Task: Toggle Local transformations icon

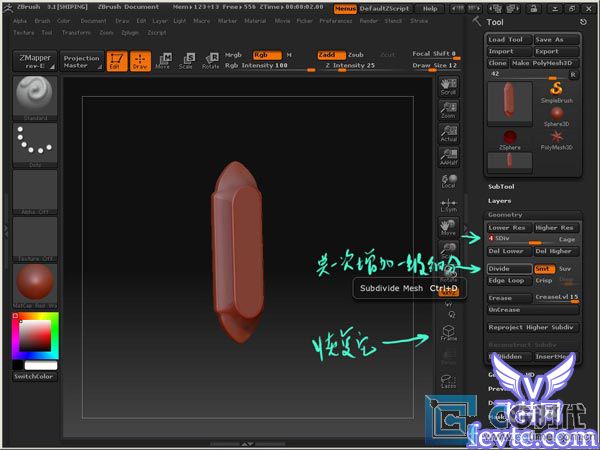Action: pyautogui.click(x=448, y=181)
